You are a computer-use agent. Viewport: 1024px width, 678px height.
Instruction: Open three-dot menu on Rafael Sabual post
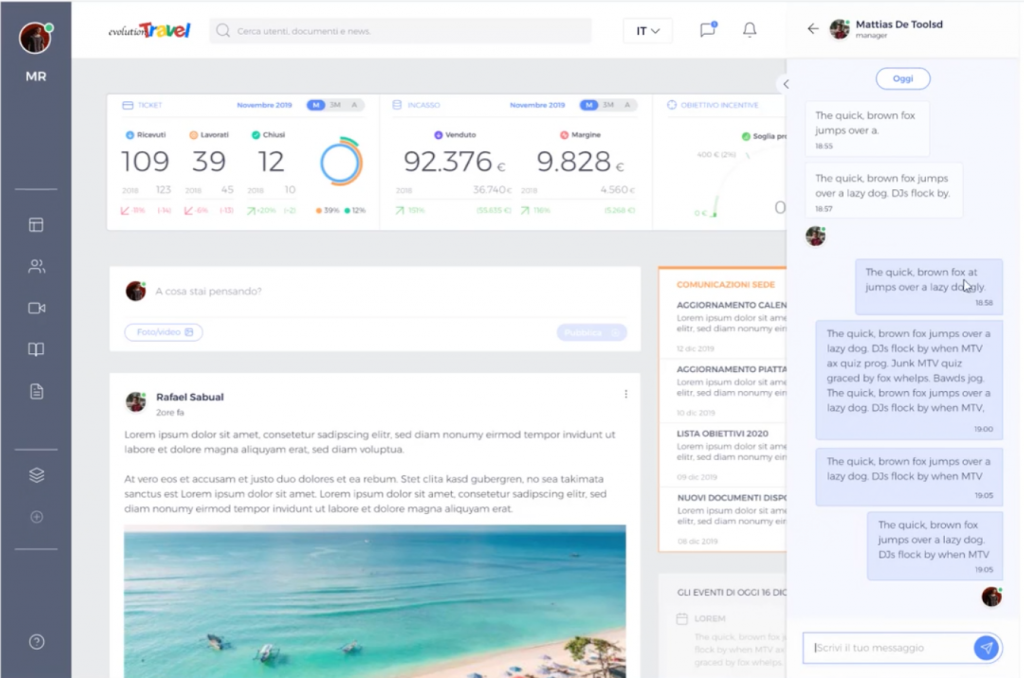(626, 394)
